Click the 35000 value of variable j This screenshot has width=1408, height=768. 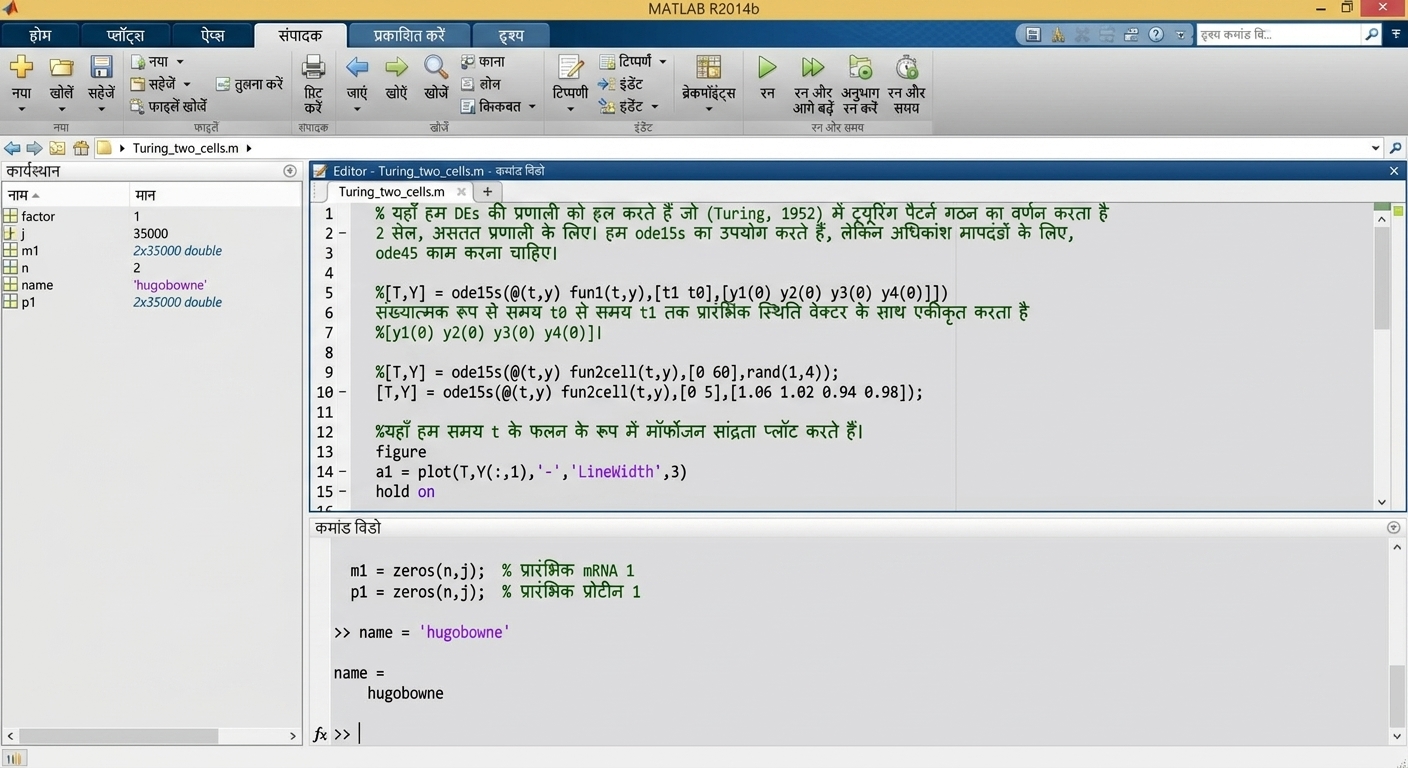click(x=150, y=233)
